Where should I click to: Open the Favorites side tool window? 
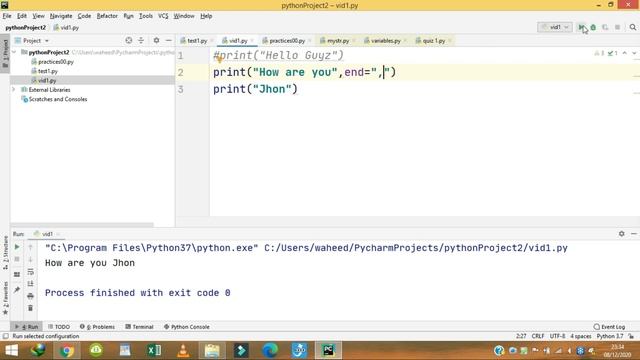(5, 298)
